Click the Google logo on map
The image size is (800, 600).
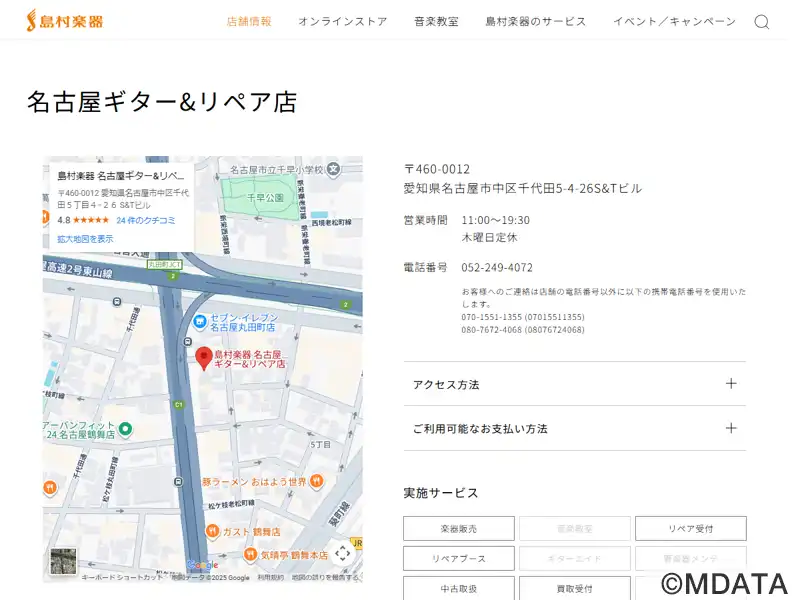201,566
